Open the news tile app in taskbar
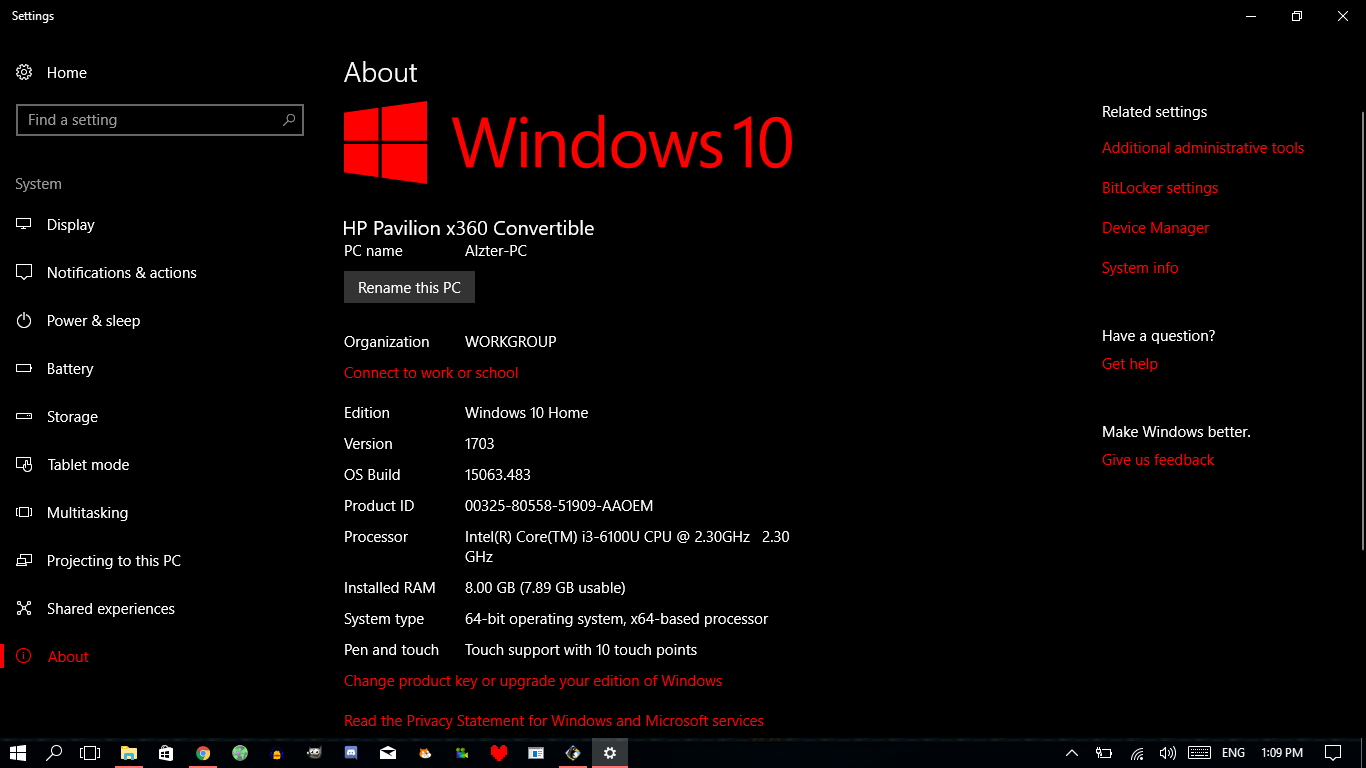This screenshot has height=768, width=1366. pos(536,753)
